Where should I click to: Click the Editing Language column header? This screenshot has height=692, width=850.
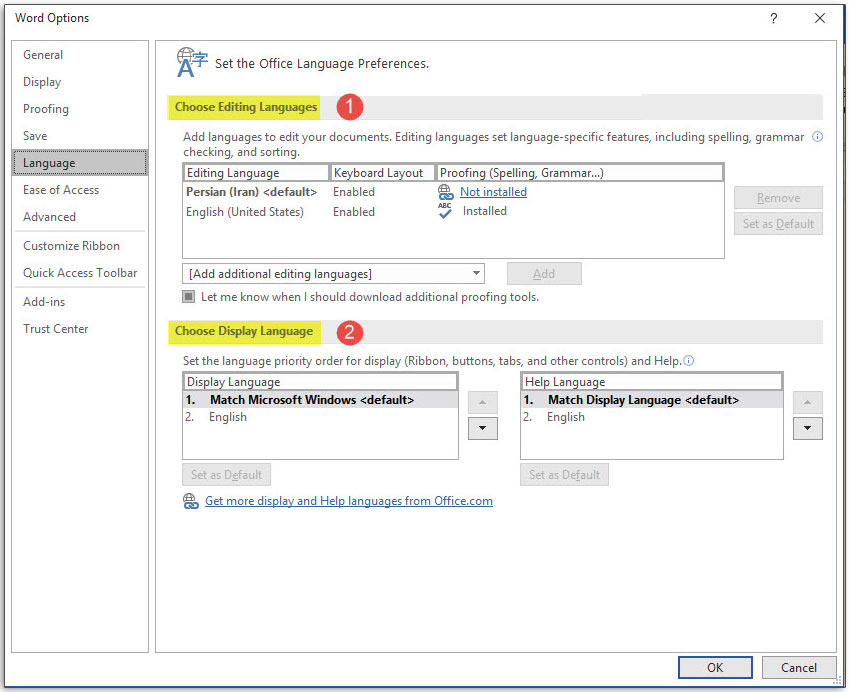256,173
